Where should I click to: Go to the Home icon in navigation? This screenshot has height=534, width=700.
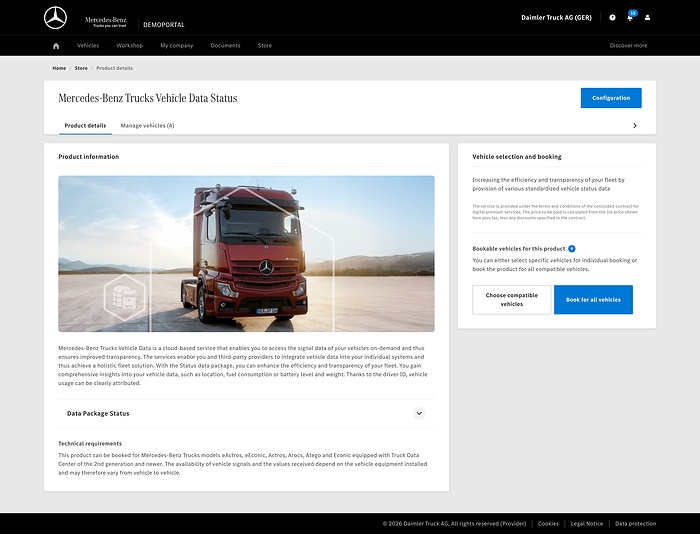pos(56,46)
